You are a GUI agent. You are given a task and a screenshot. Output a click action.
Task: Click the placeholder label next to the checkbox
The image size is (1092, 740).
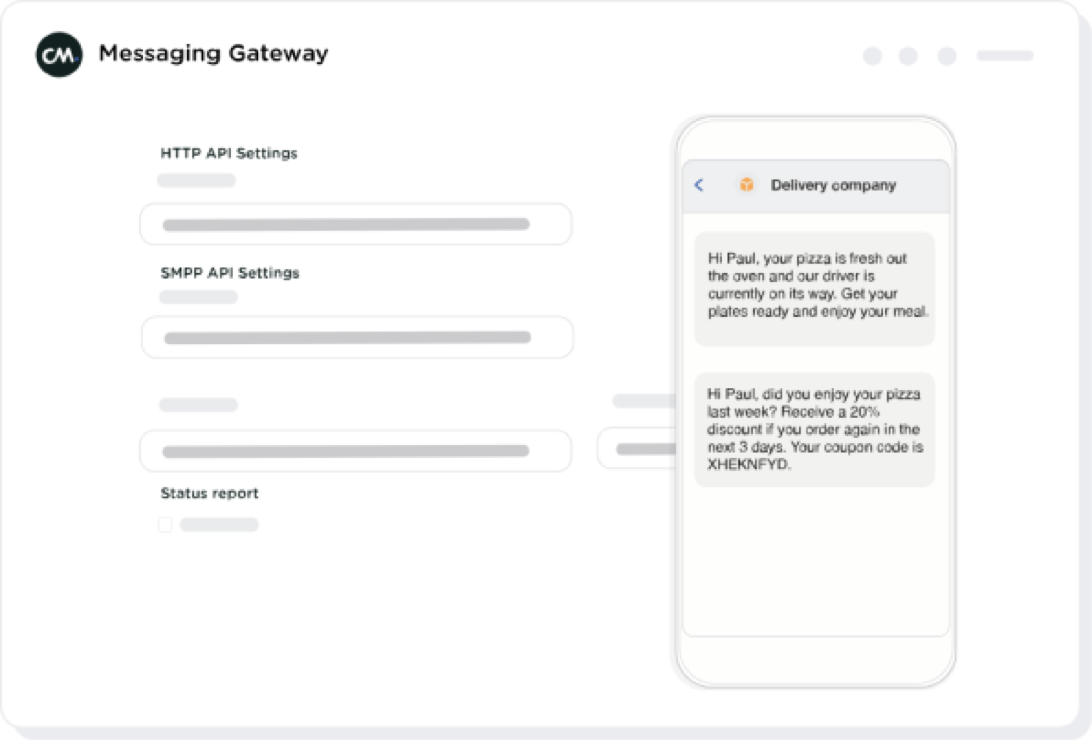pyautogui.click(x=219, y=525)
